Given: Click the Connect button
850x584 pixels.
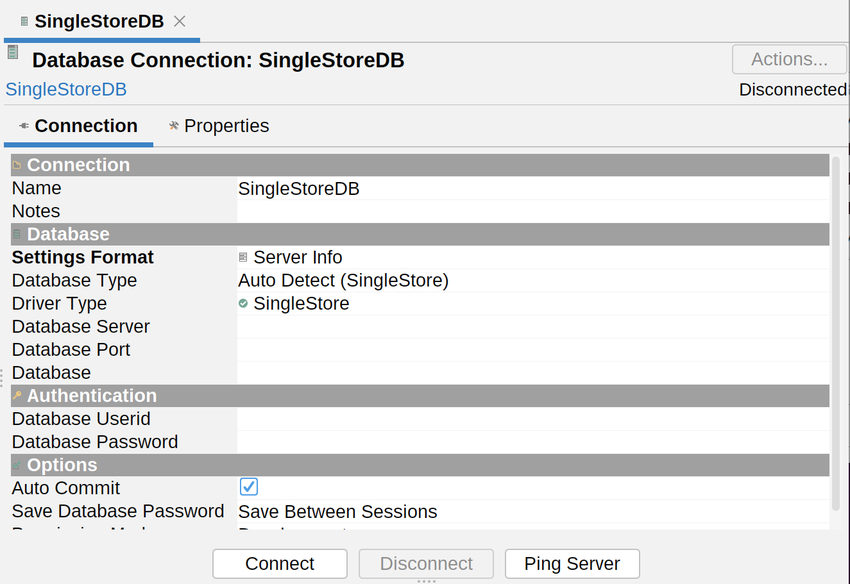Looking at the screenshot, I should coord(279,563).
